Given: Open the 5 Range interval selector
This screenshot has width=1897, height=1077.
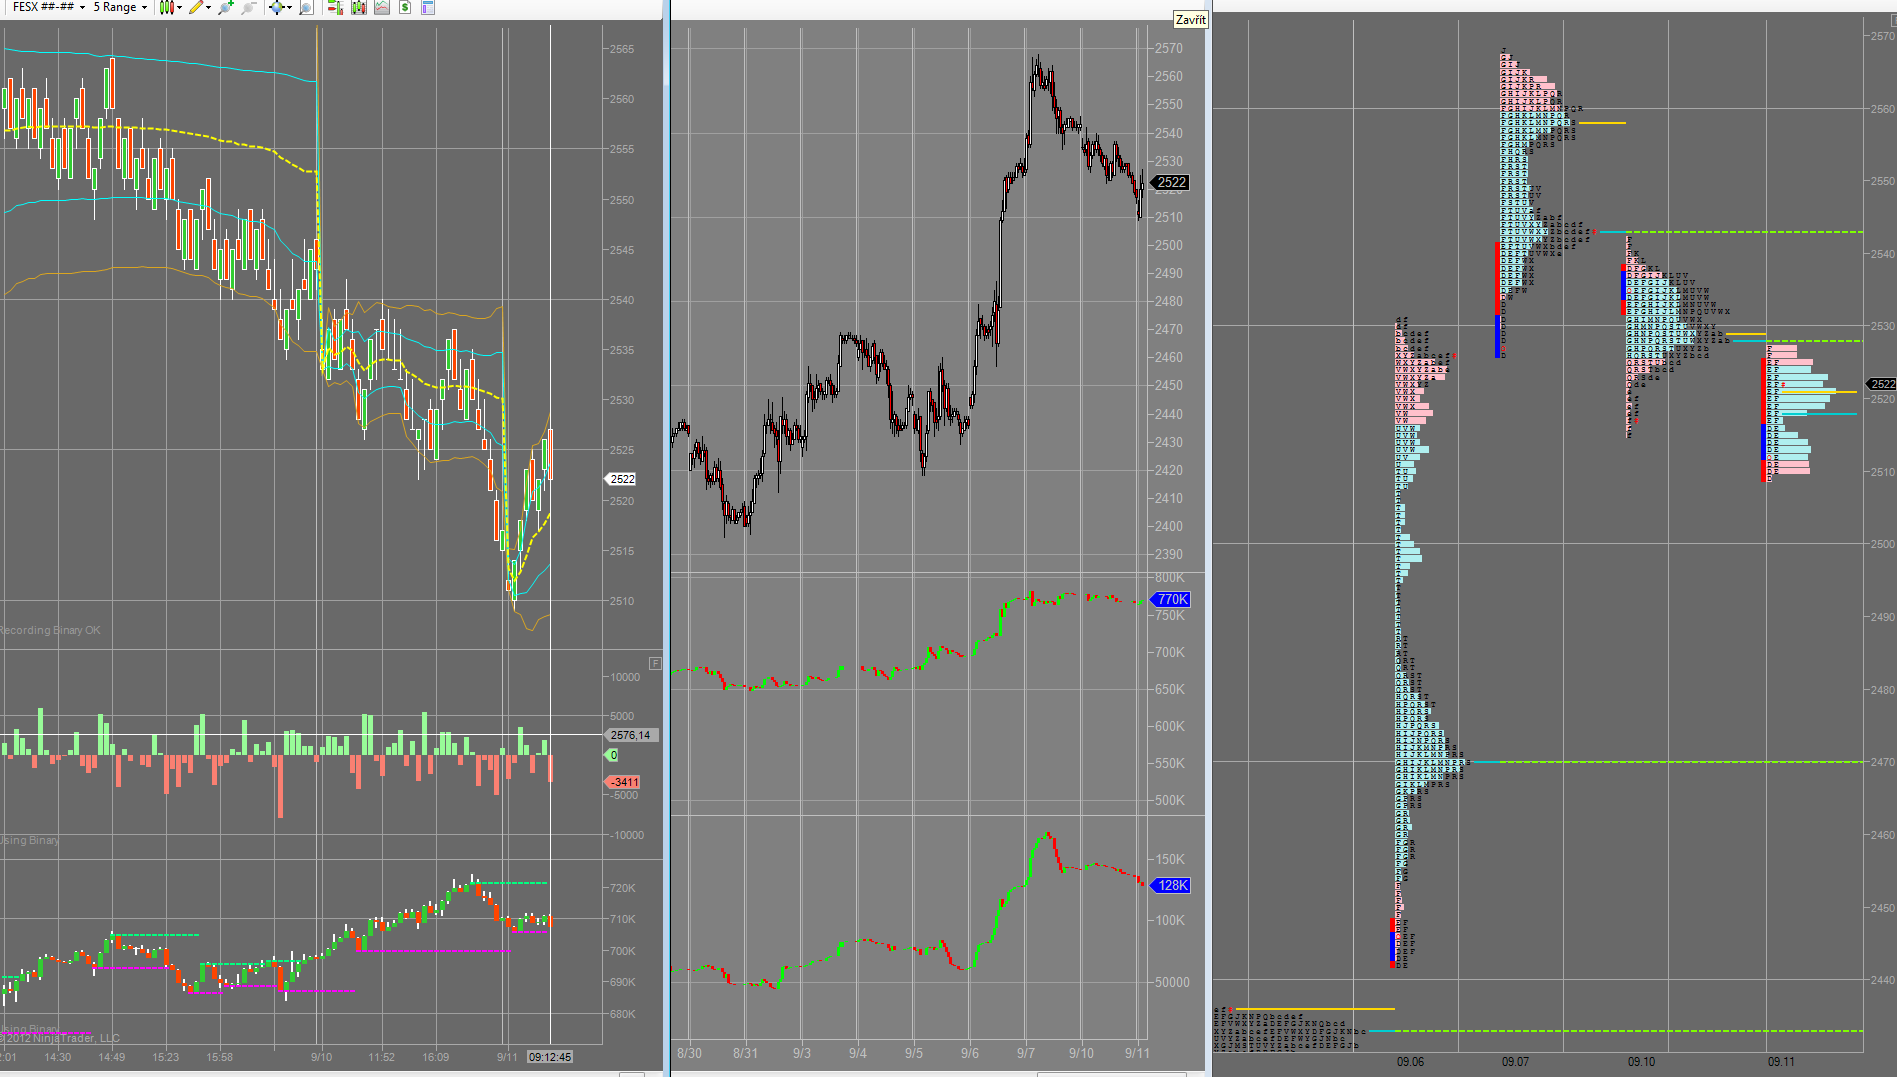Looking at the screenshot, I should pyautogui.click(x=120, y=7).
